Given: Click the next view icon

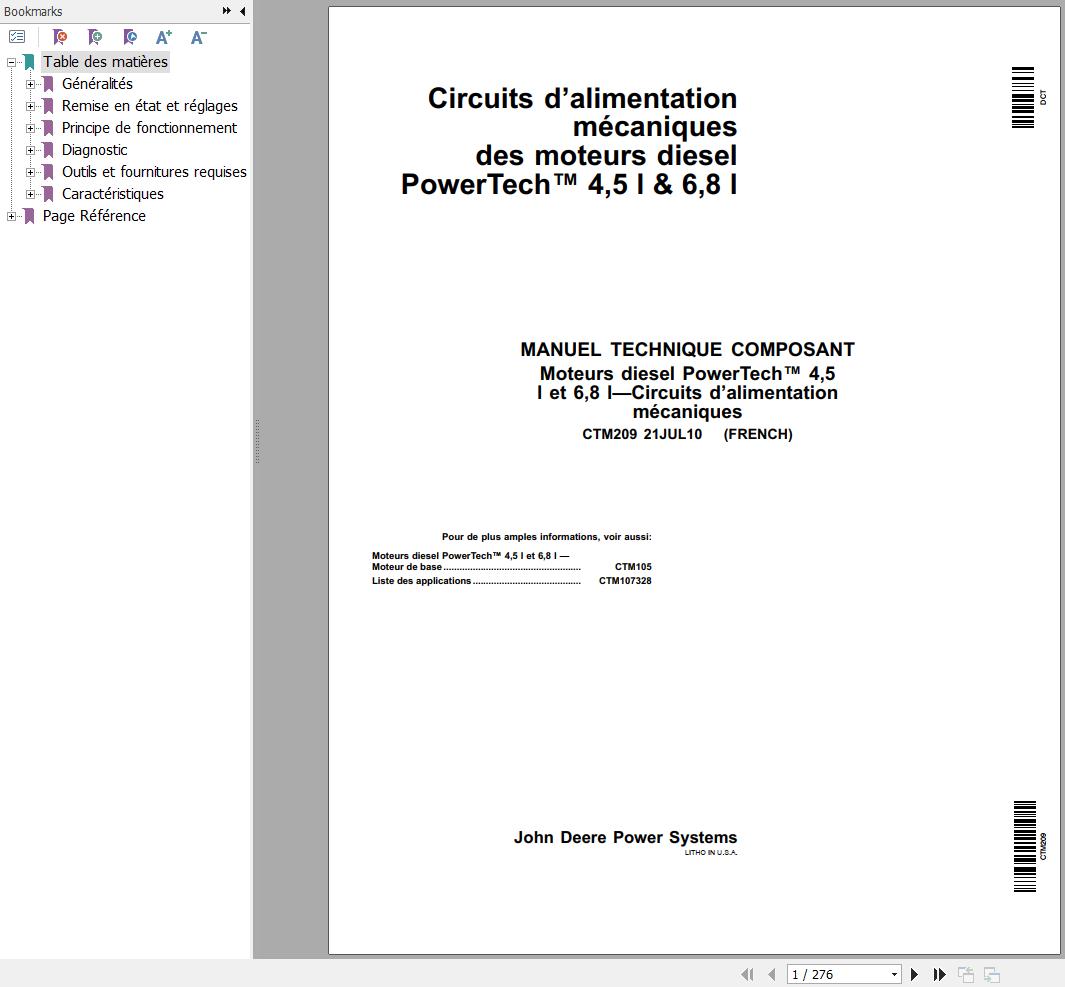Looking at the screenshot, I should [x=992, y=974].
